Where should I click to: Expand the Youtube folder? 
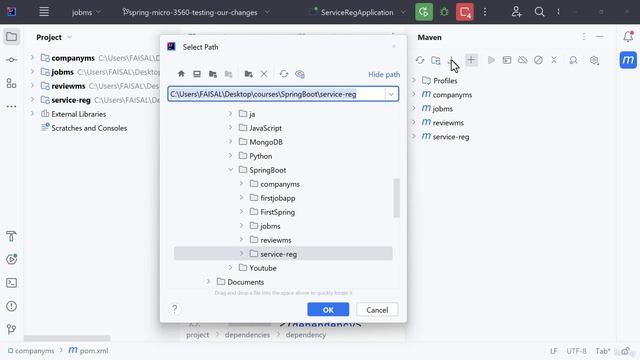[231, 268]
